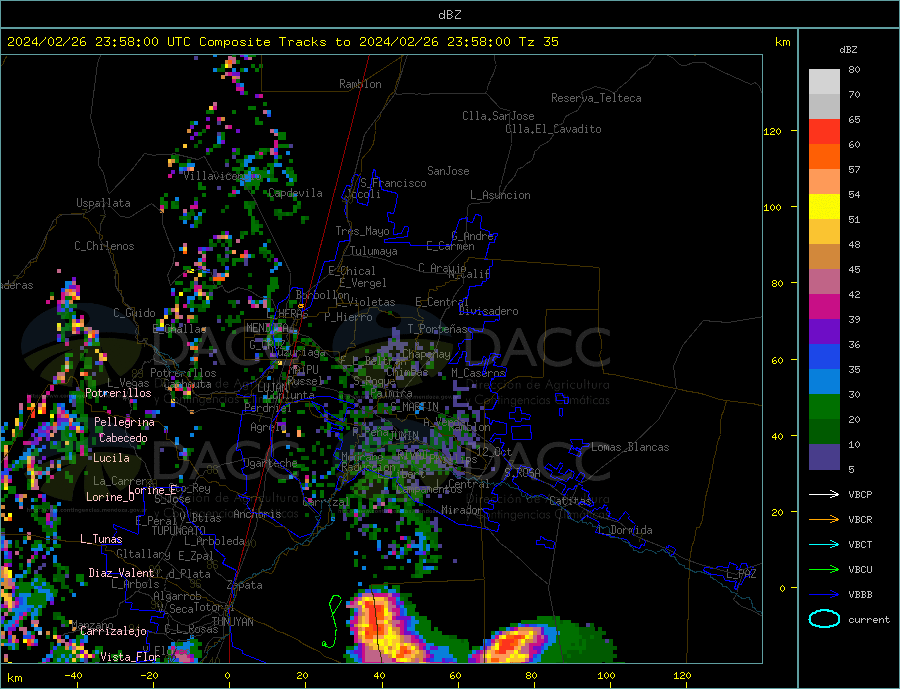The image size is (900, 689).
Task: Click the Potrerillos white map label
Action: (118, 393)
